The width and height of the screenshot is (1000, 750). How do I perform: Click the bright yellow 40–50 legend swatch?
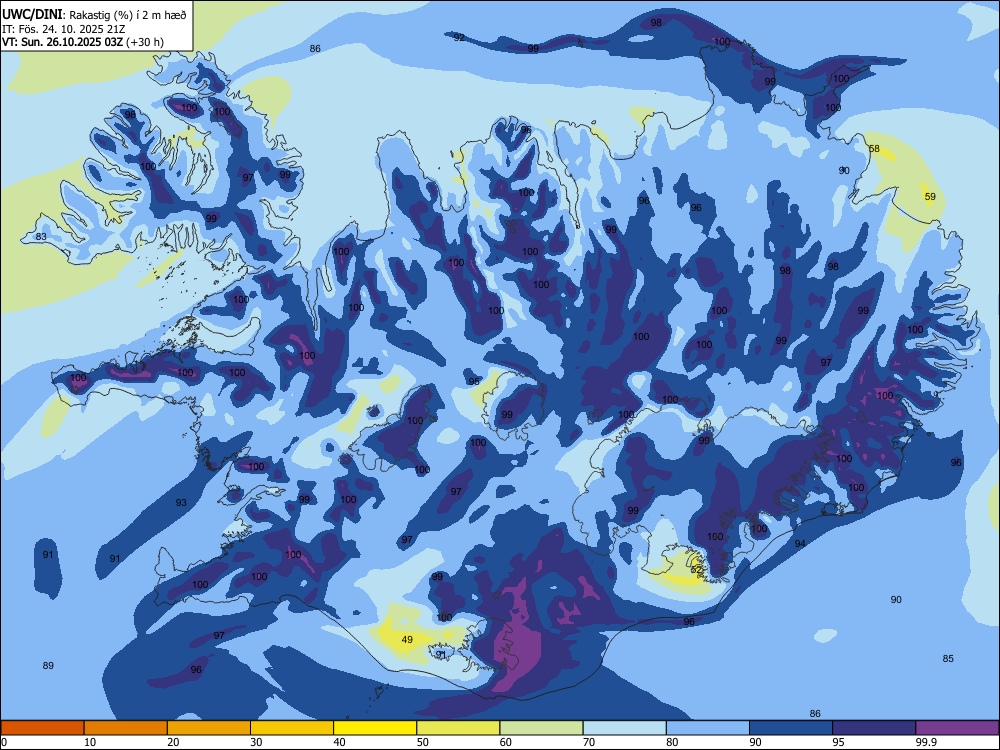pyautogui.click(x=375, y=728)
